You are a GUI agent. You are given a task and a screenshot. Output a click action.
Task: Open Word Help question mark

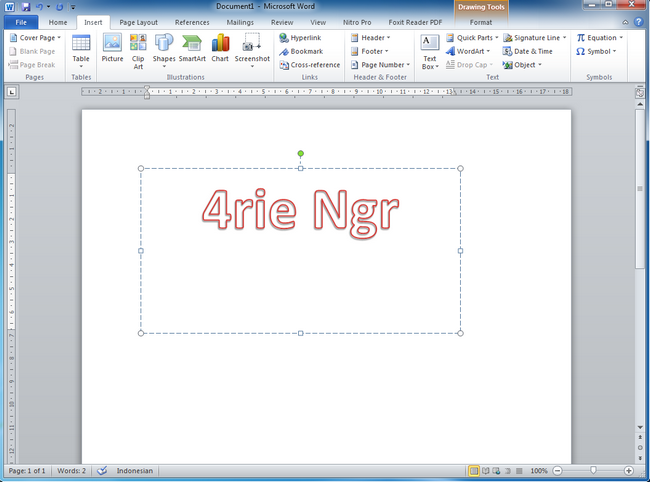639,22
